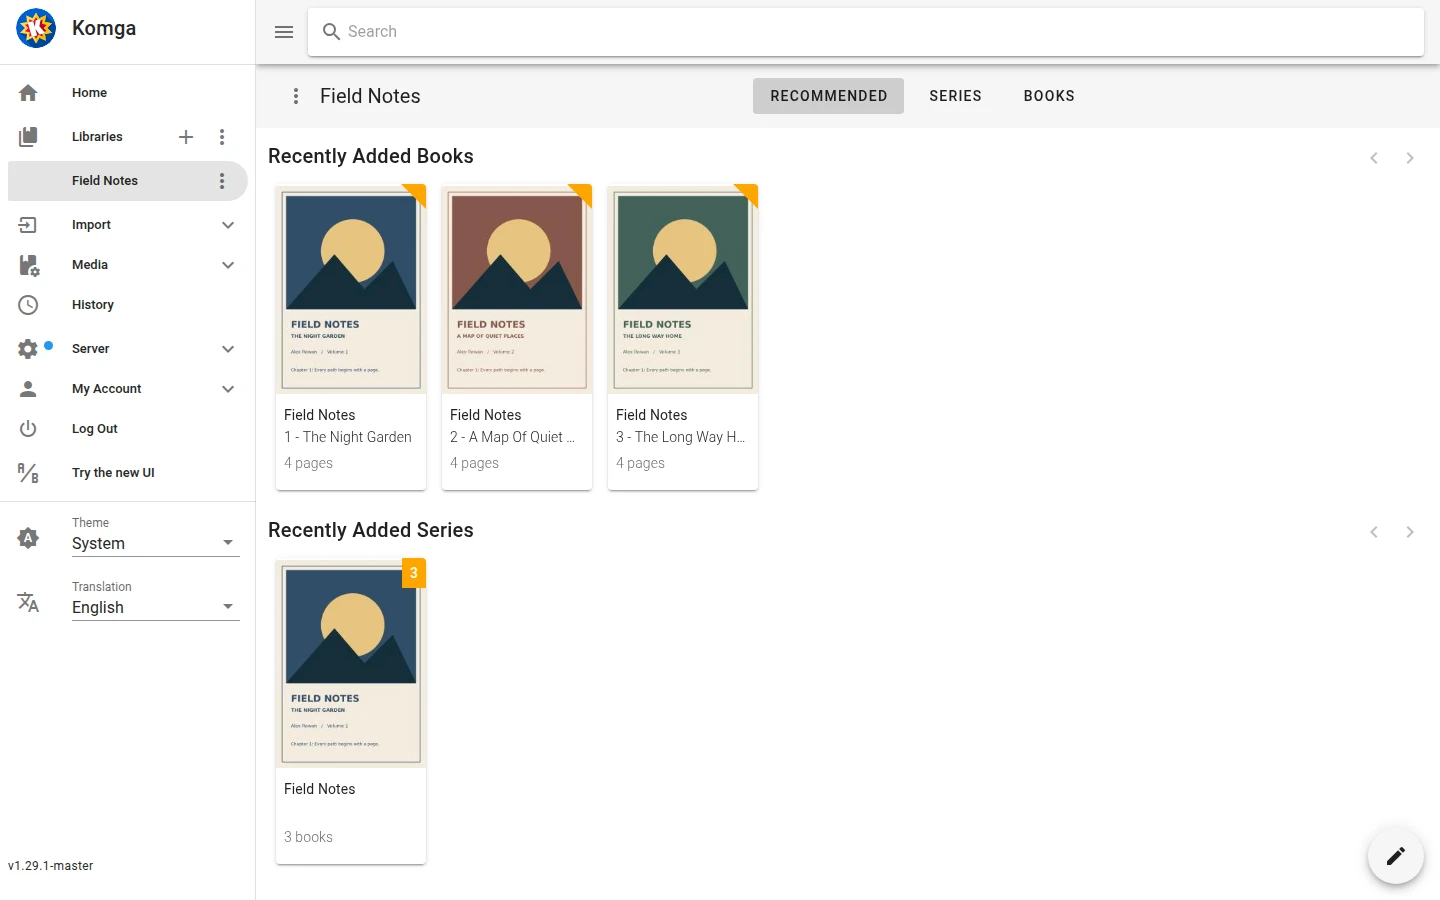The image size is (1440, 900).
Task: Click the Log Out power icon
Action: click(28, 429)
